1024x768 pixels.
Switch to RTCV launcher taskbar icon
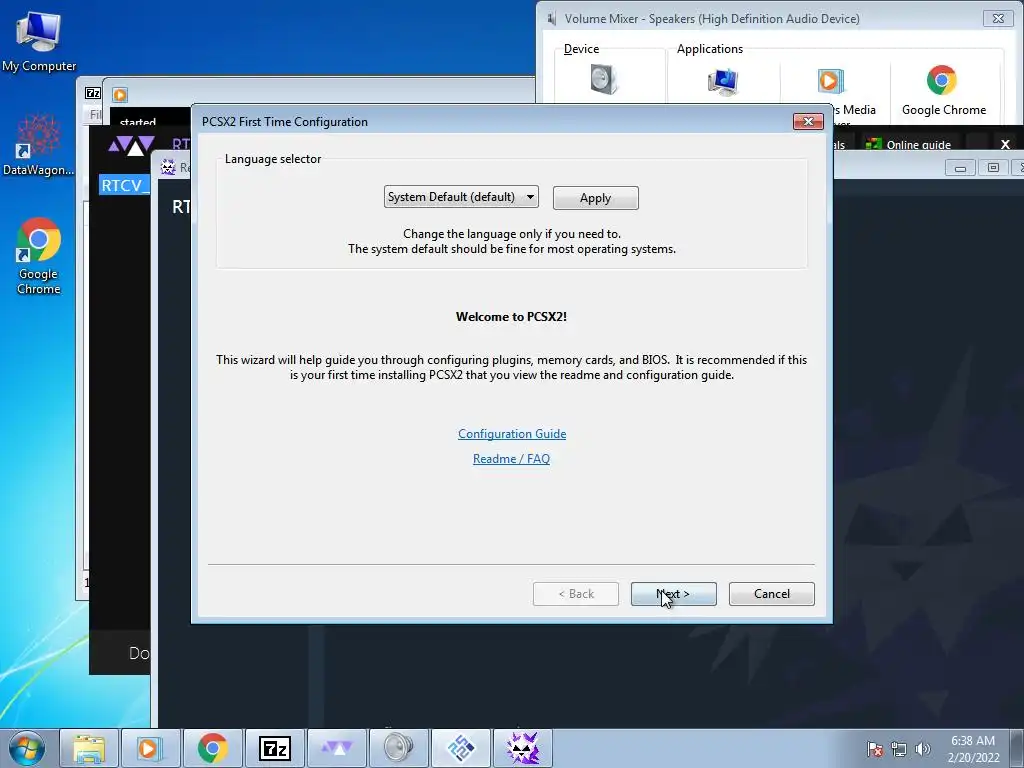coord(336,748)
